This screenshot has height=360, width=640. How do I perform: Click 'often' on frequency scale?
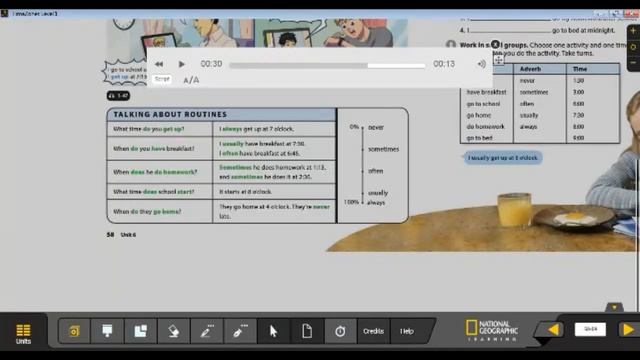coord(376,171)
